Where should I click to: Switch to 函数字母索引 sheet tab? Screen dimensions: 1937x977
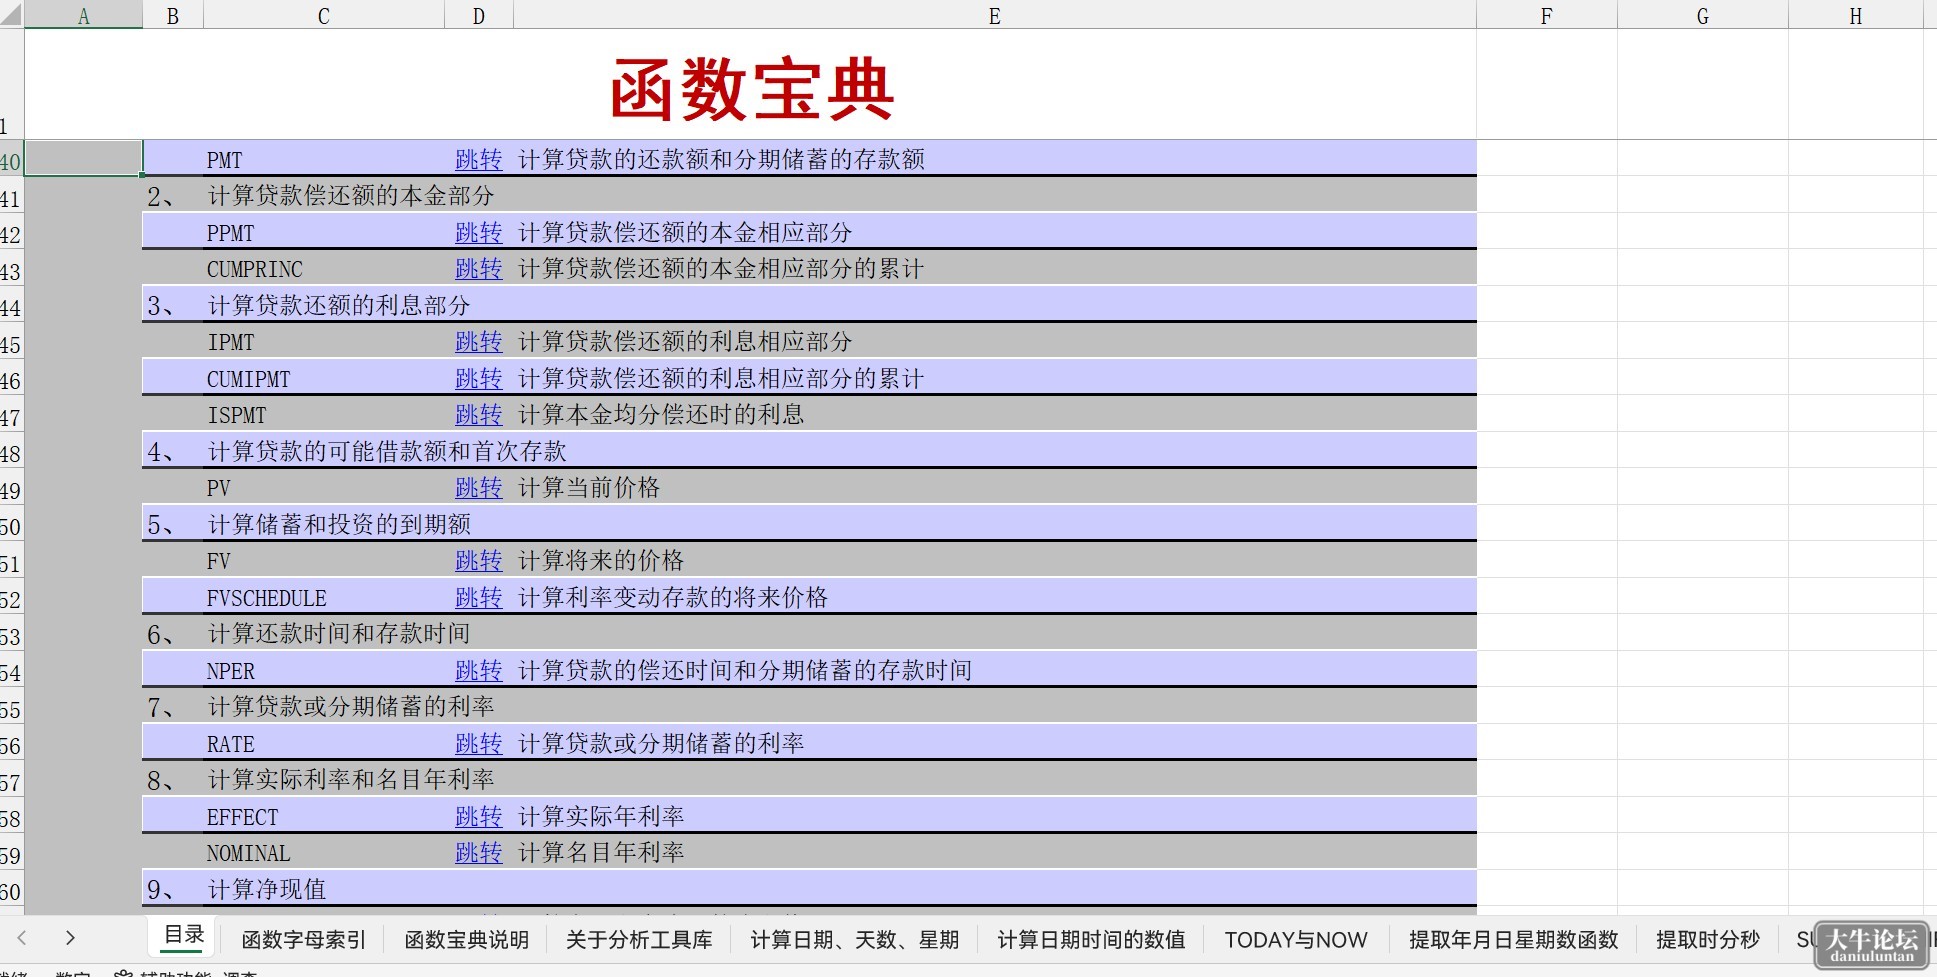tap(304, 940)
